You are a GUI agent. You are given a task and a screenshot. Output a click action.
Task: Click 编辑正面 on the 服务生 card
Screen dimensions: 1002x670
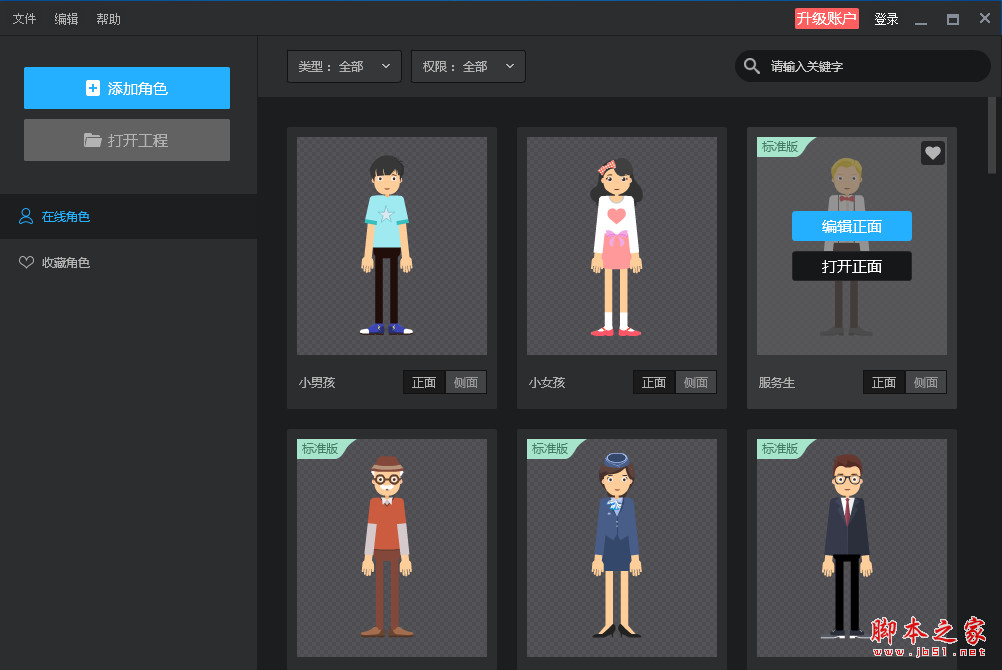(x=852, y=226)
